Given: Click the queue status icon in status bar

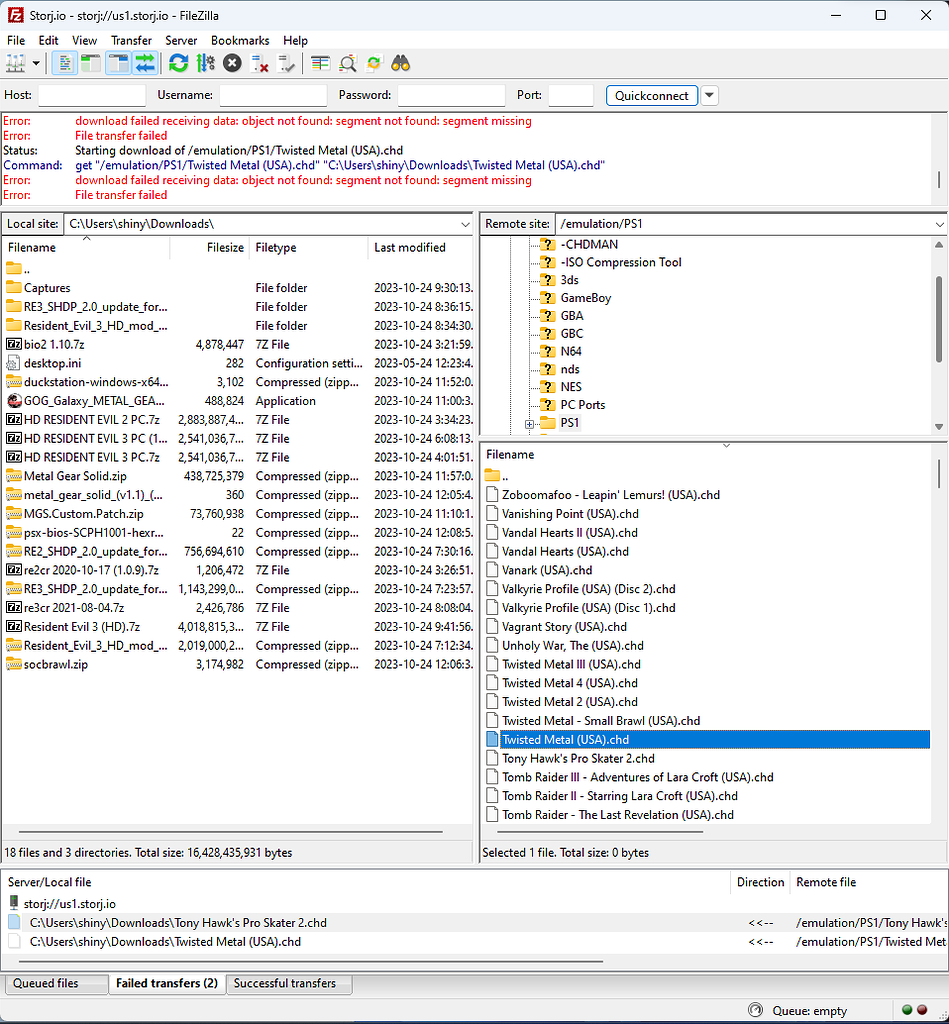Looking at the screenshot, I should coord(755,1010).
